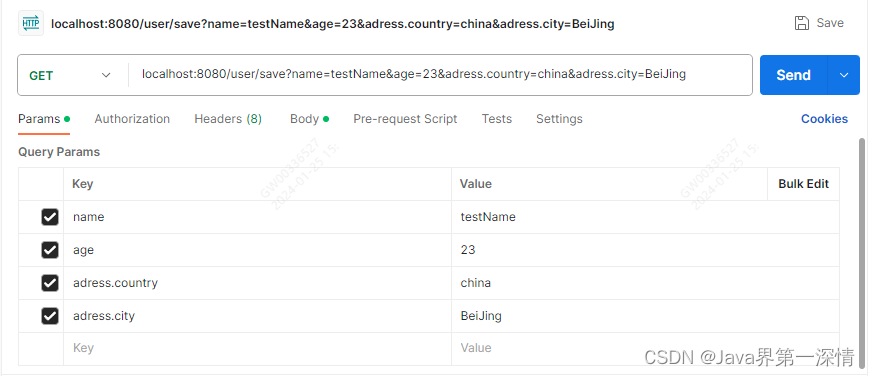The height and width of the screenshot is (376, 870).
Task: Open the Pre-request Script tab
Action: pyautogui.click(x=405, y=119)
